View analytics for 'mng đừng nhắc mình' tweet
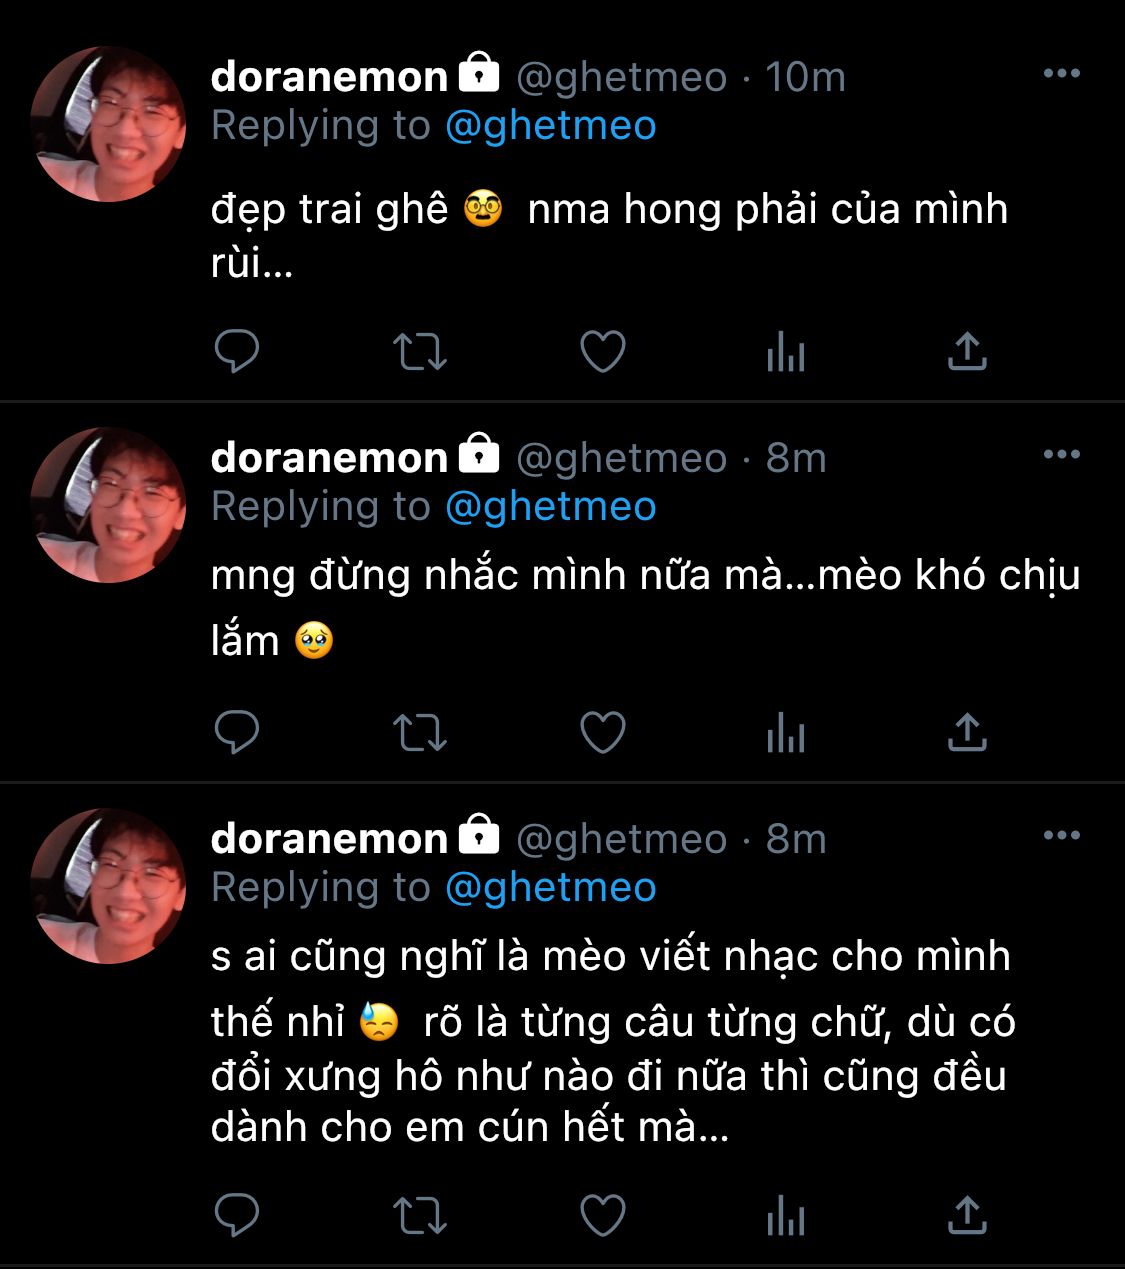 (786, 732)
